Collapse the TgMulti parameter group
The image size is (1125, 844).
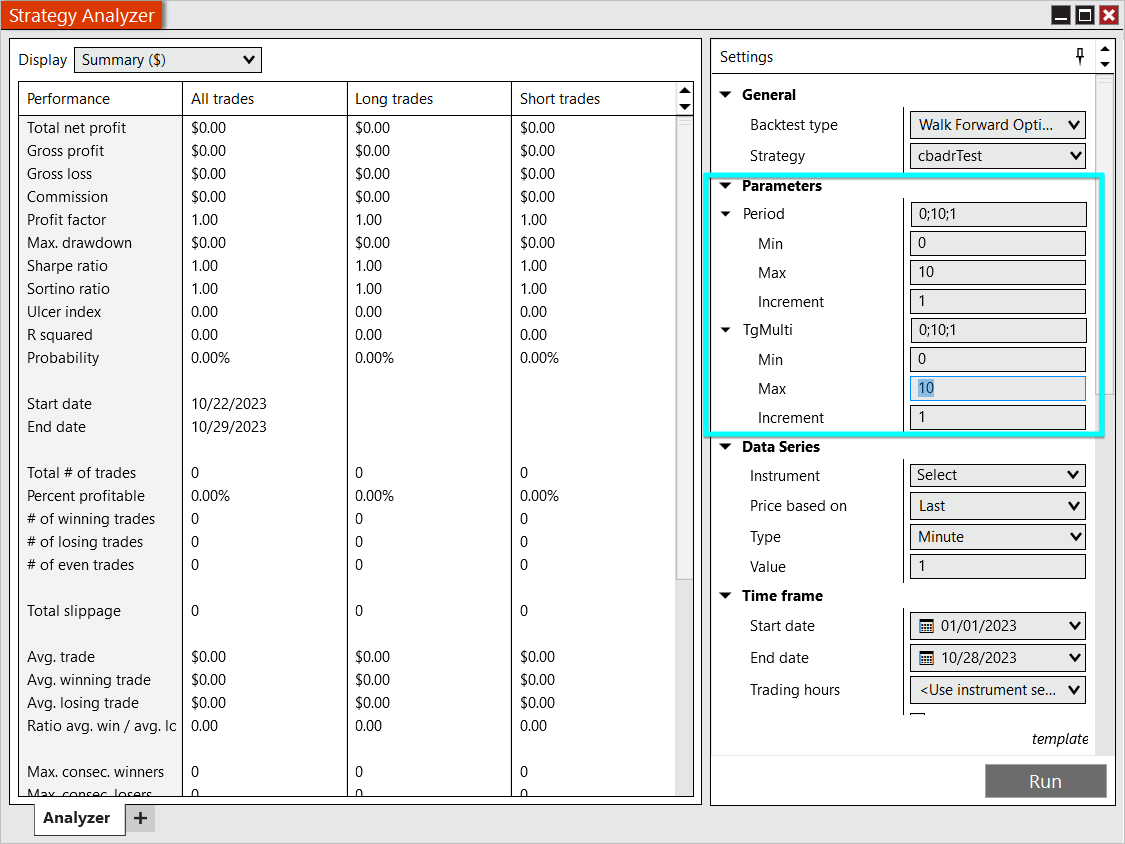726,329
